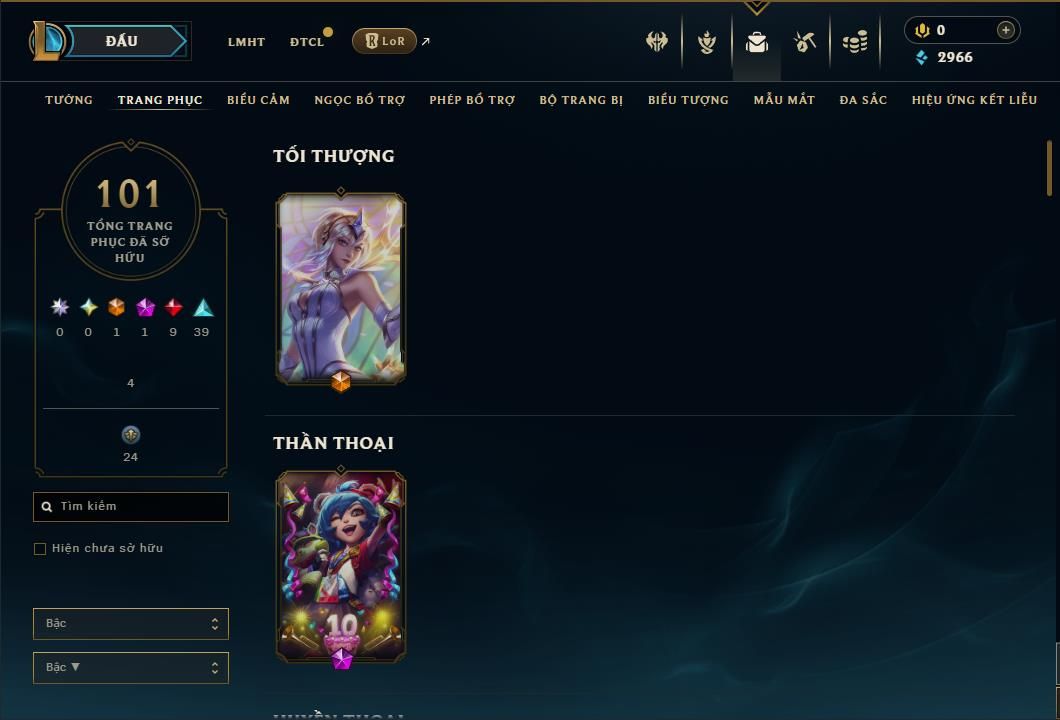Open the ĐTCL game mode

click(307, 42)
